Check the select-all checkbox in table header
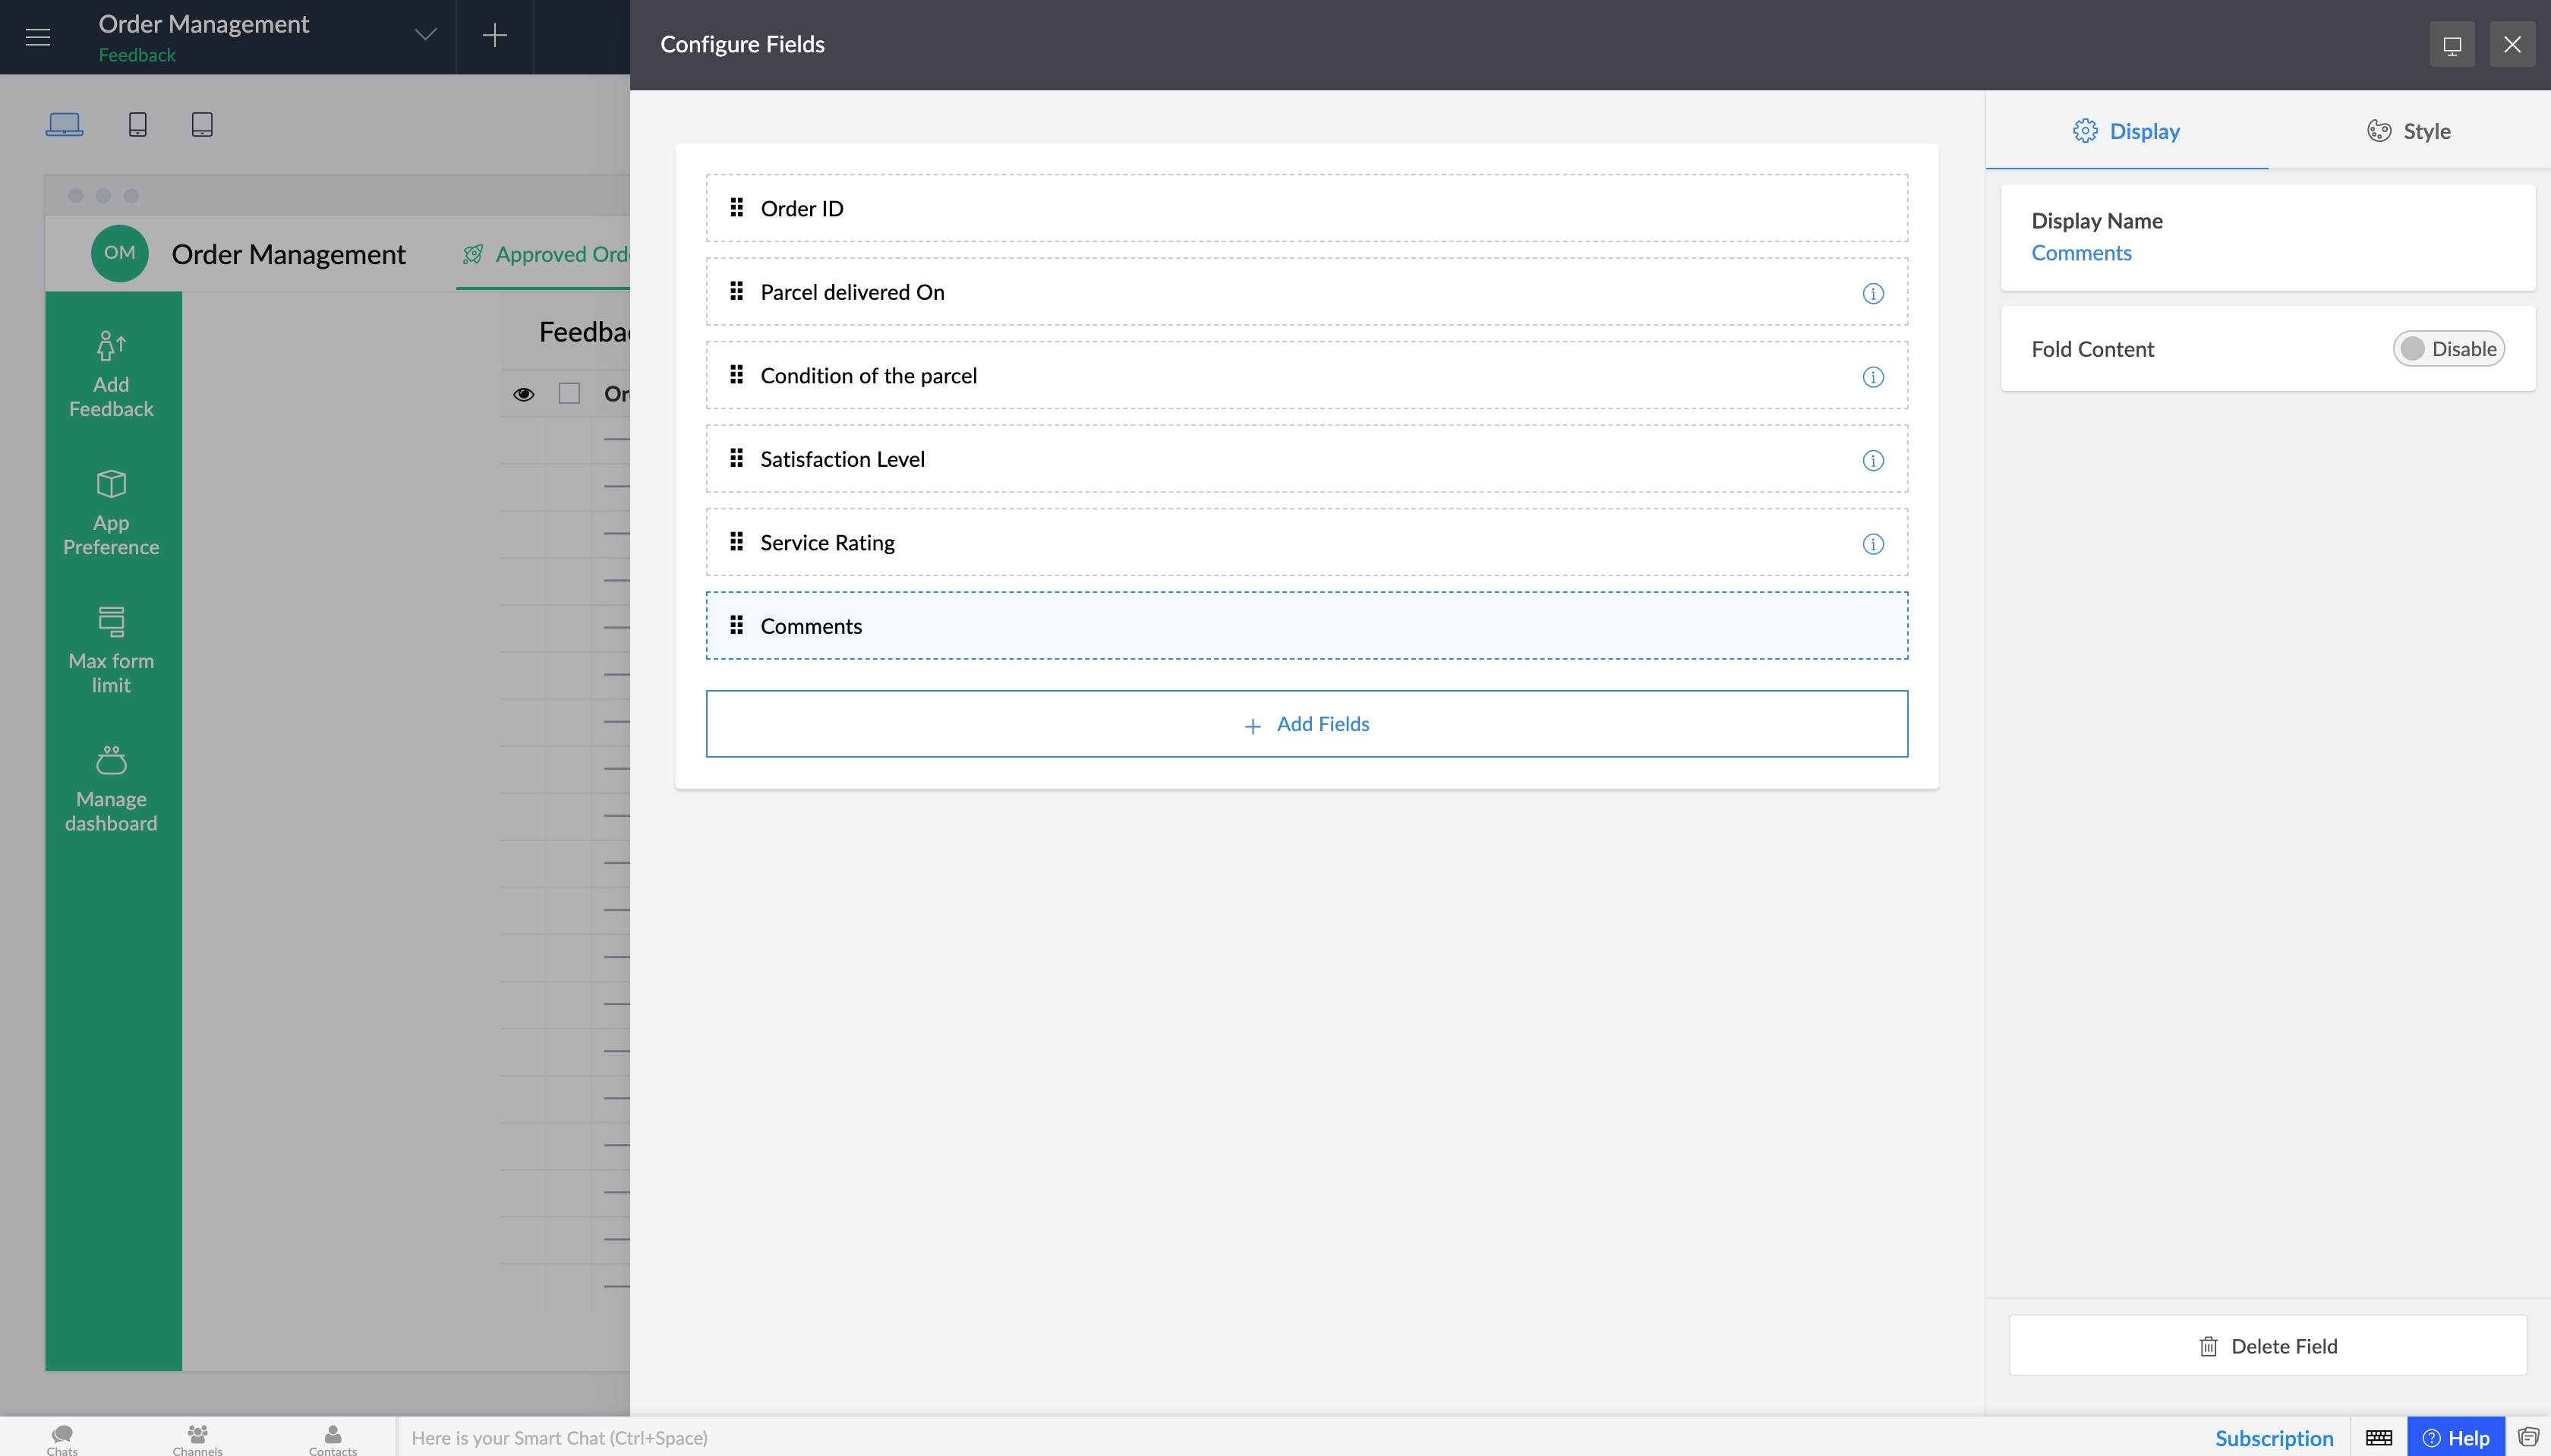This screenshot has height=1456, width=2551. [x=569, y=394]
